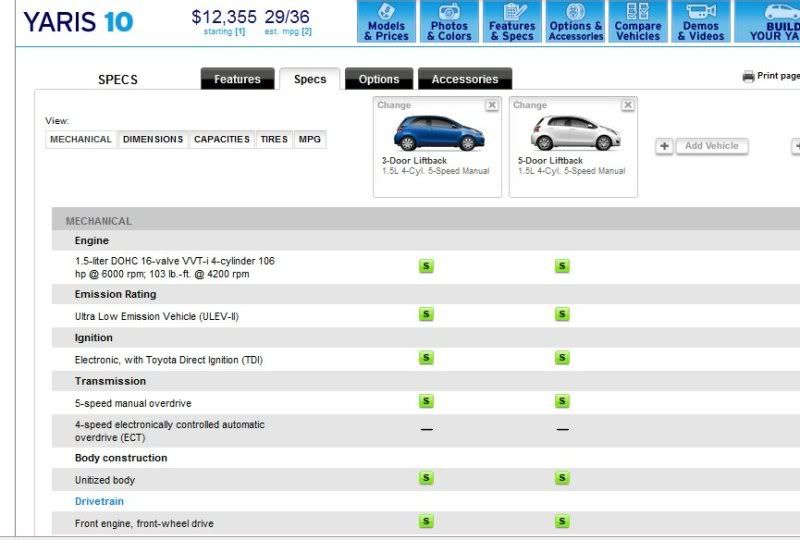Screen dimensions: 800x540
Task: Show the DIMENSIONS specs view
Action: pos(153,139)
